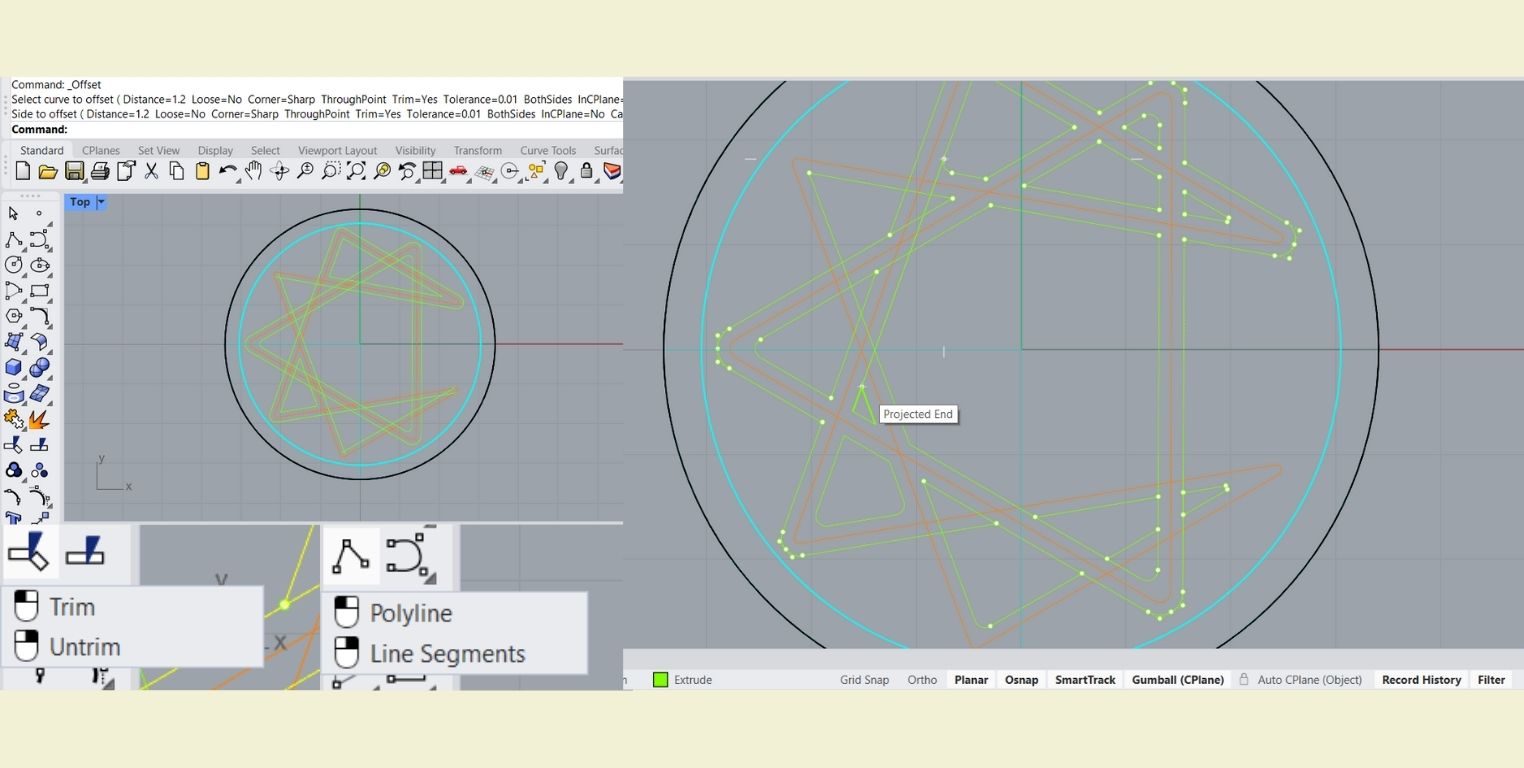The width and height of the screenshot is (1524, 768).
Task: Undo the last action with the Undo arrow
Action: [x=228, y=172]
